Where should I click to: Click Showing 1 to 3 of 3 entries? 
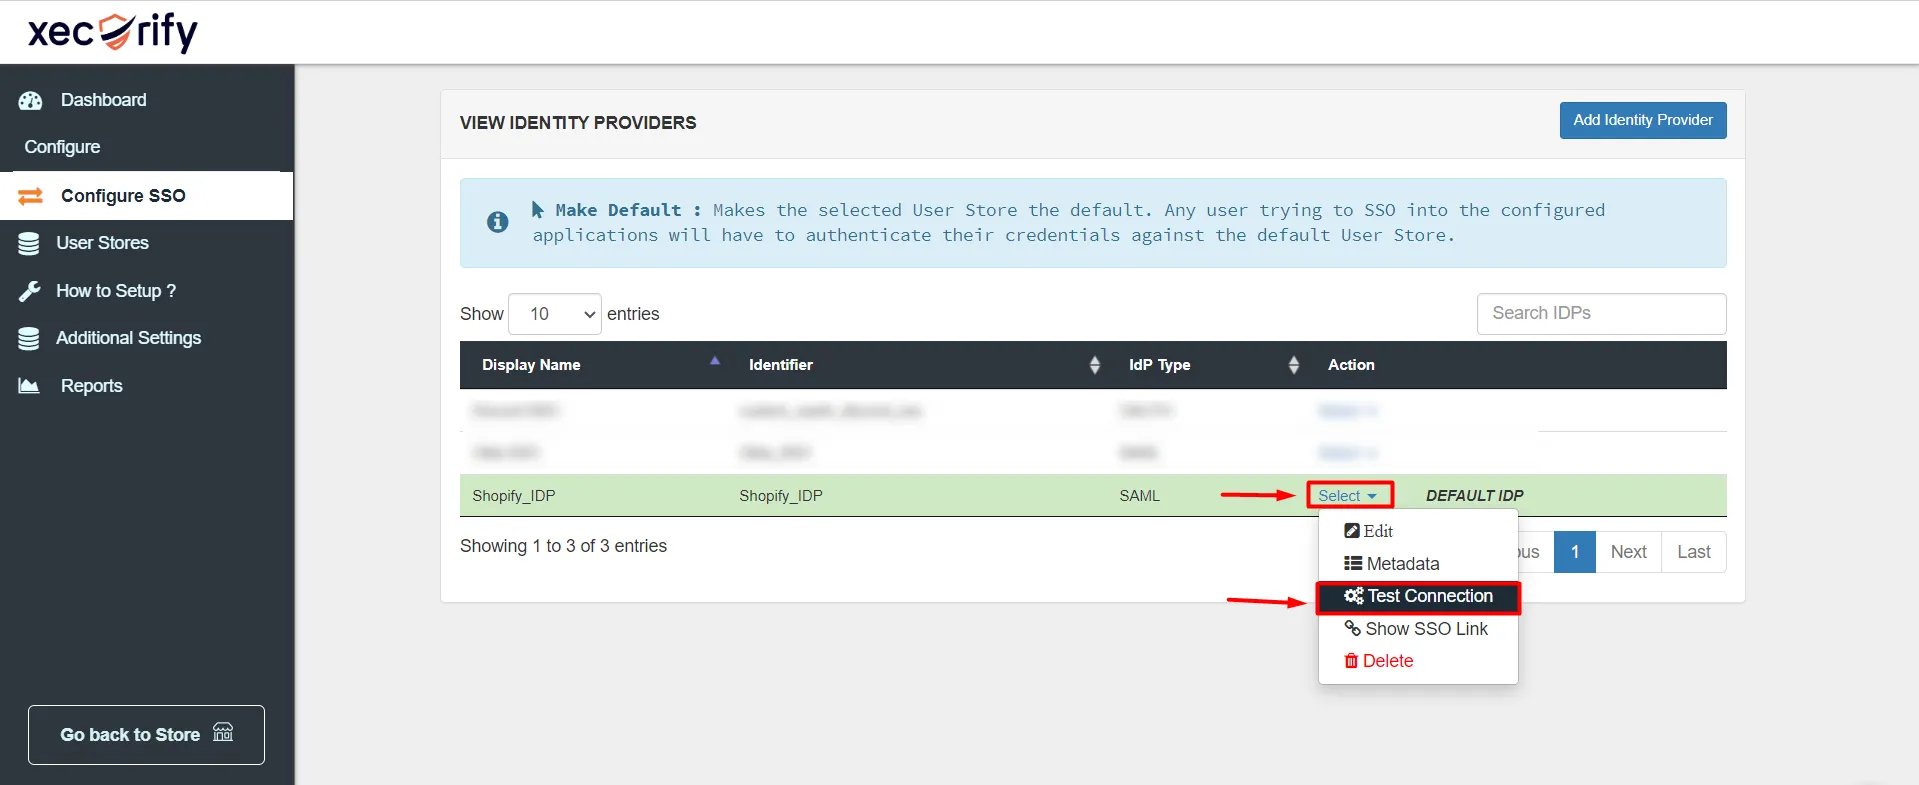point(563,546)
